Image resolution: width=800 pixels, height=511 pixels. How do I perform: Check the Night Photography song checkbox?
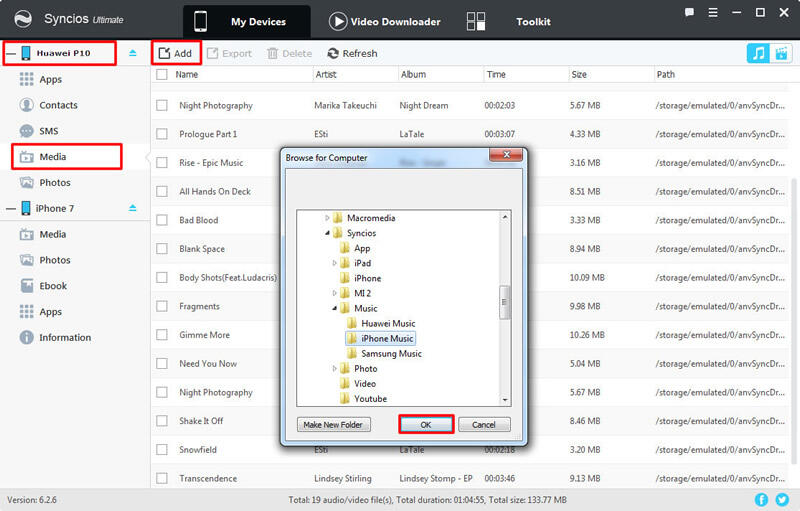coord(162,106)
